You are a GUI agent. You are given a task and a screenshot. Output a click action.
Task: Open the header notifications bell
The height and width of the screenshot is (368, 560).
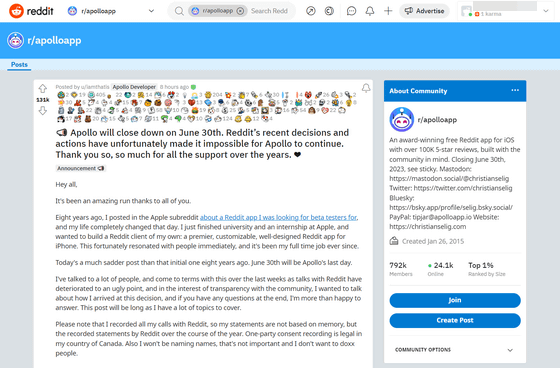click(370, 11)
